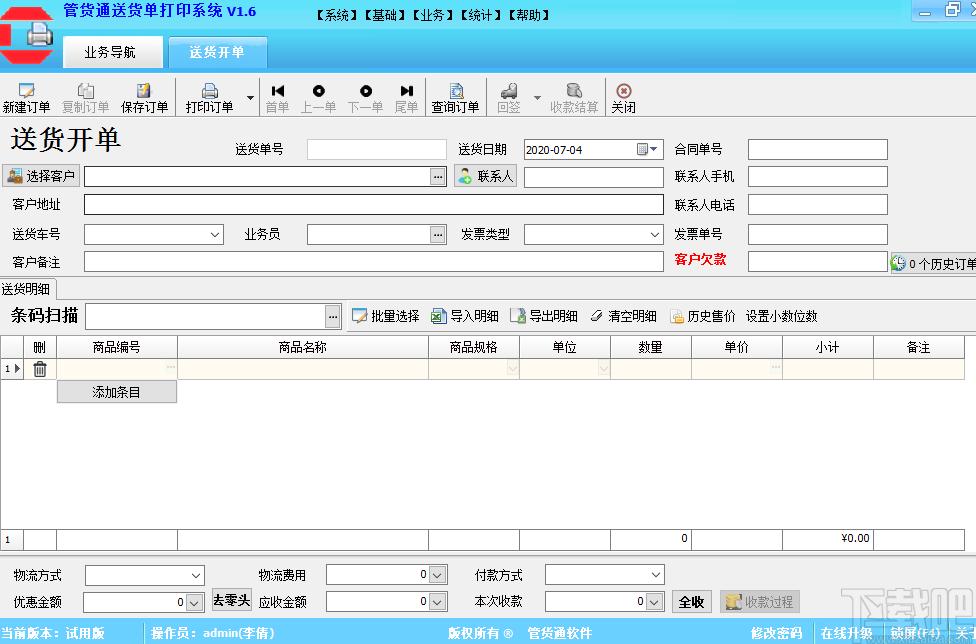Focus the 联系人电话 input field
Viewport: 976px width, 644px height.
point(817,205)
